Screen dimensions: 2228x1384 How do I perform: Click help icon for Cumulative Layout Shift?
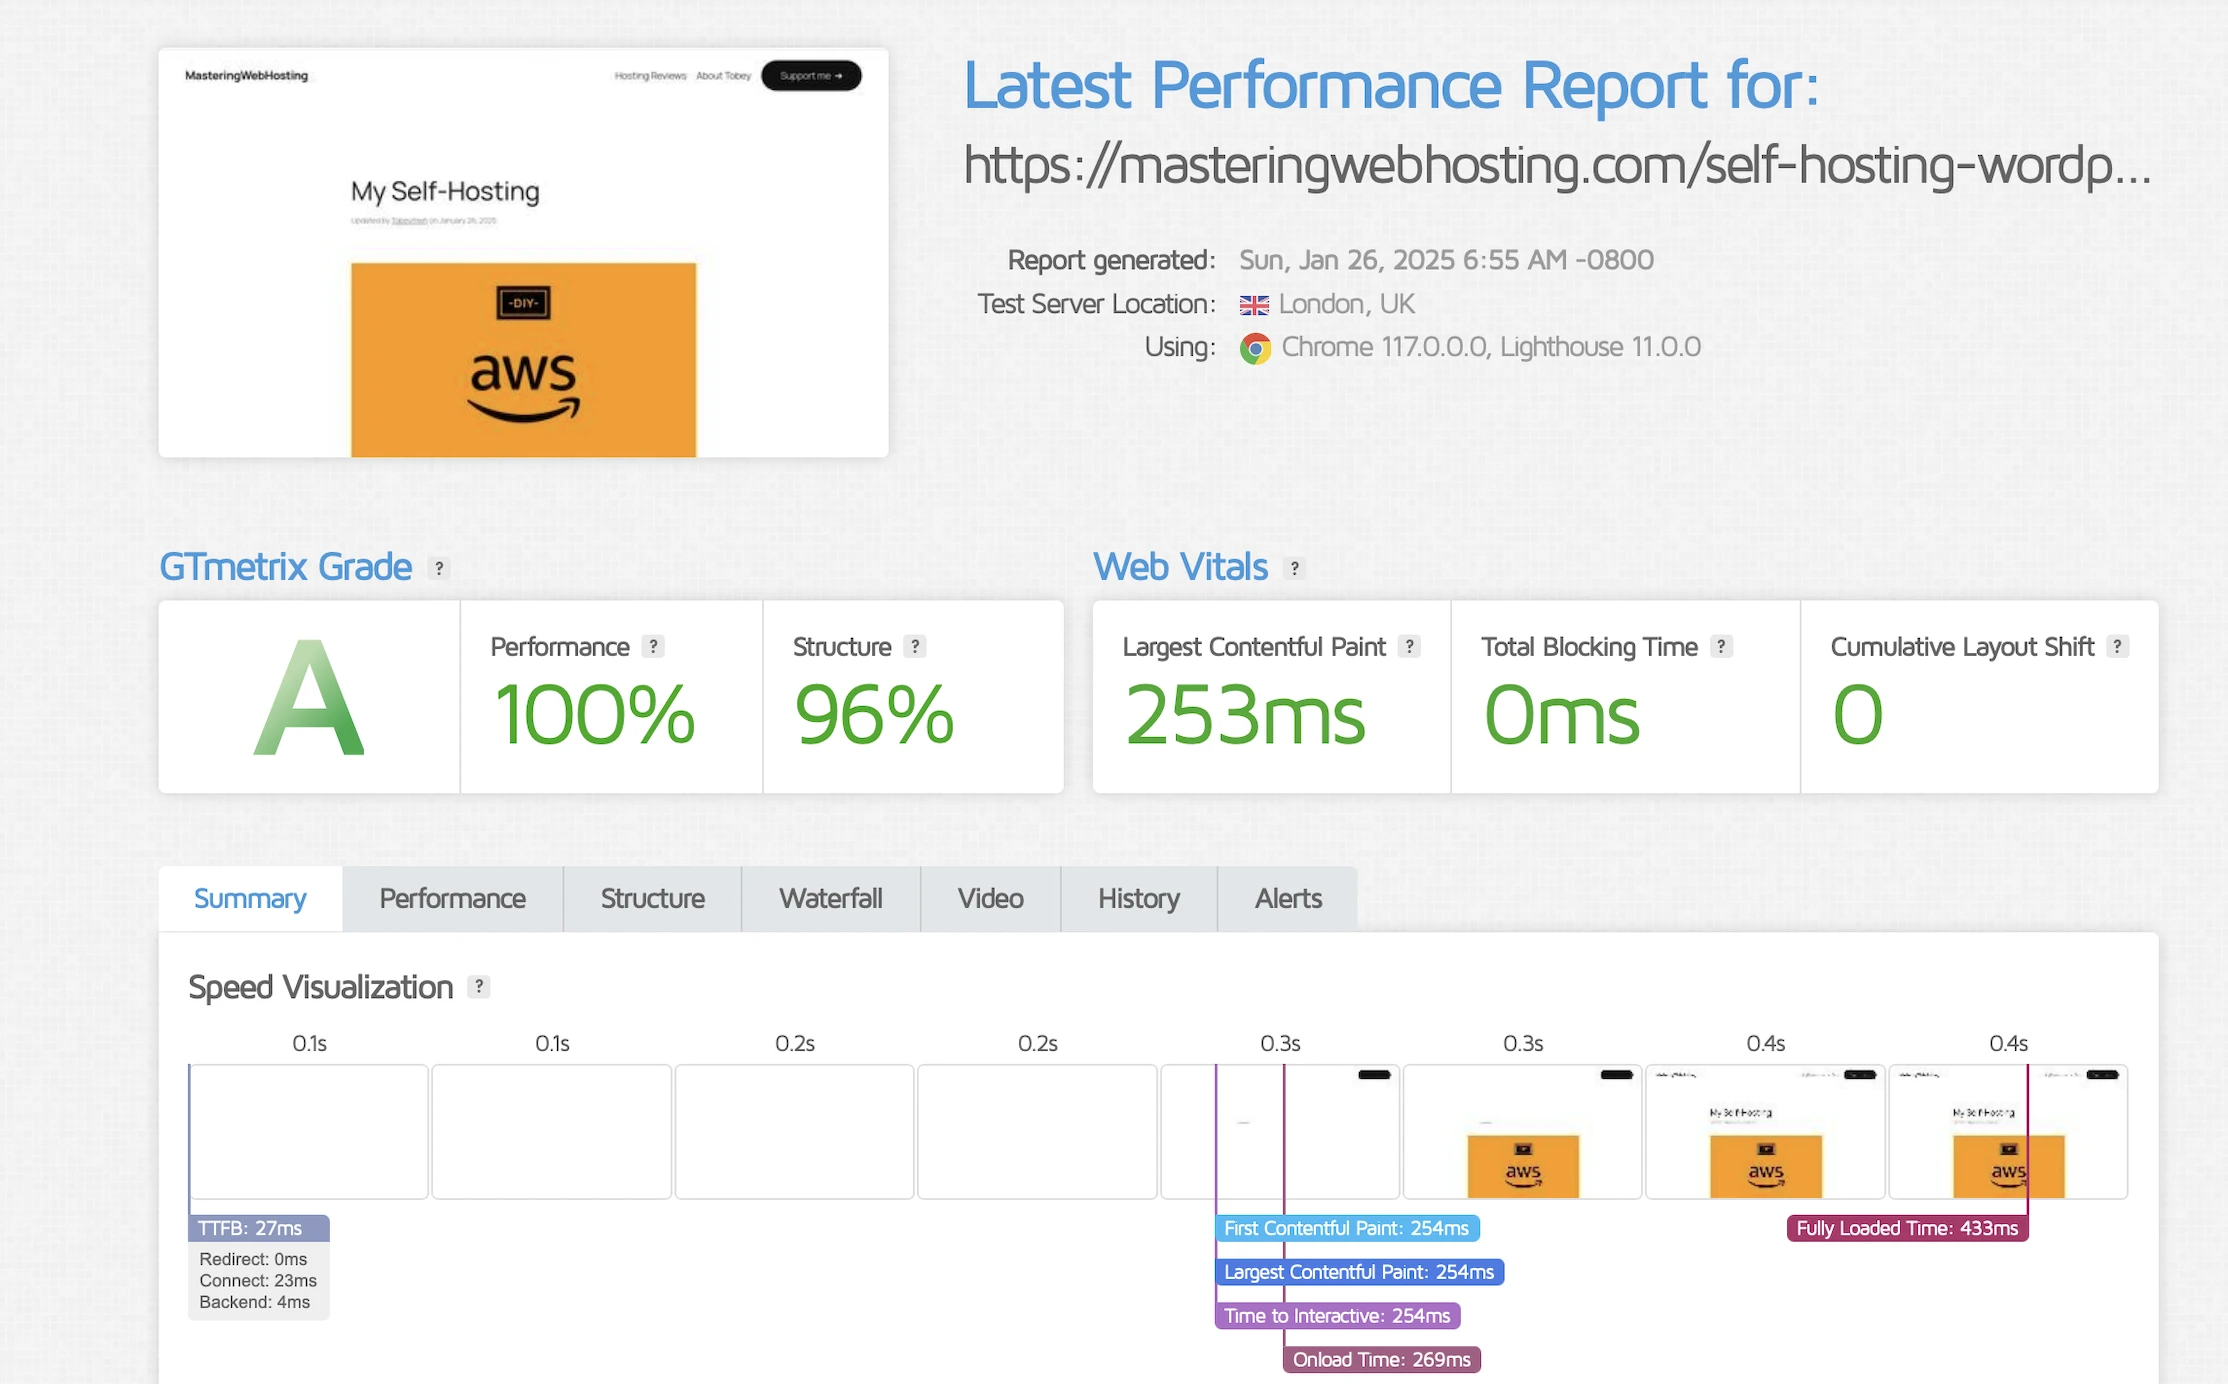[x=2116, y=647]
